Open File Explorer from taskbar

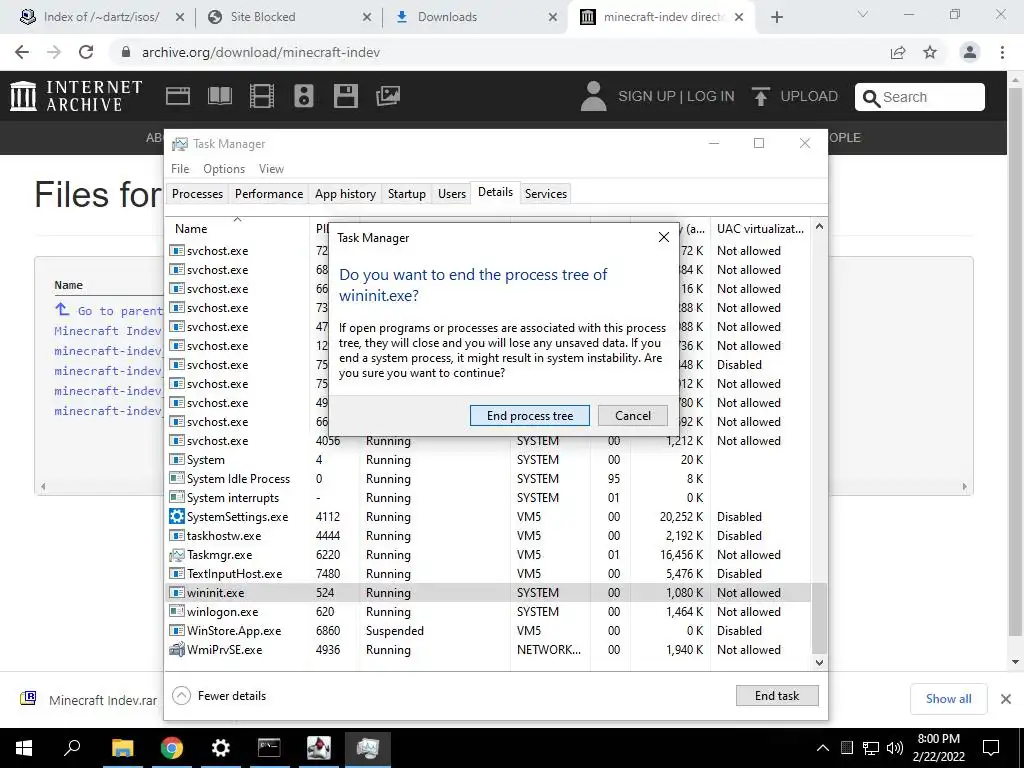pos(122,748)
